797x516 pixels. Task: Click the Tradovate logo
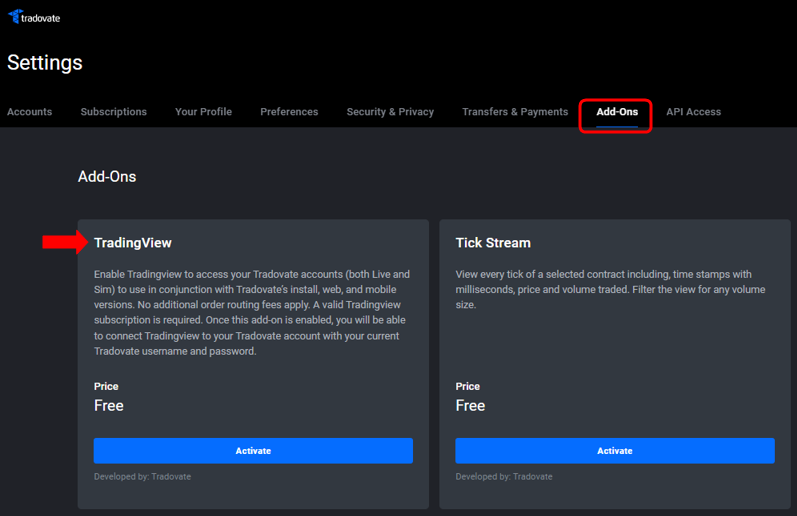click(34, 17)
